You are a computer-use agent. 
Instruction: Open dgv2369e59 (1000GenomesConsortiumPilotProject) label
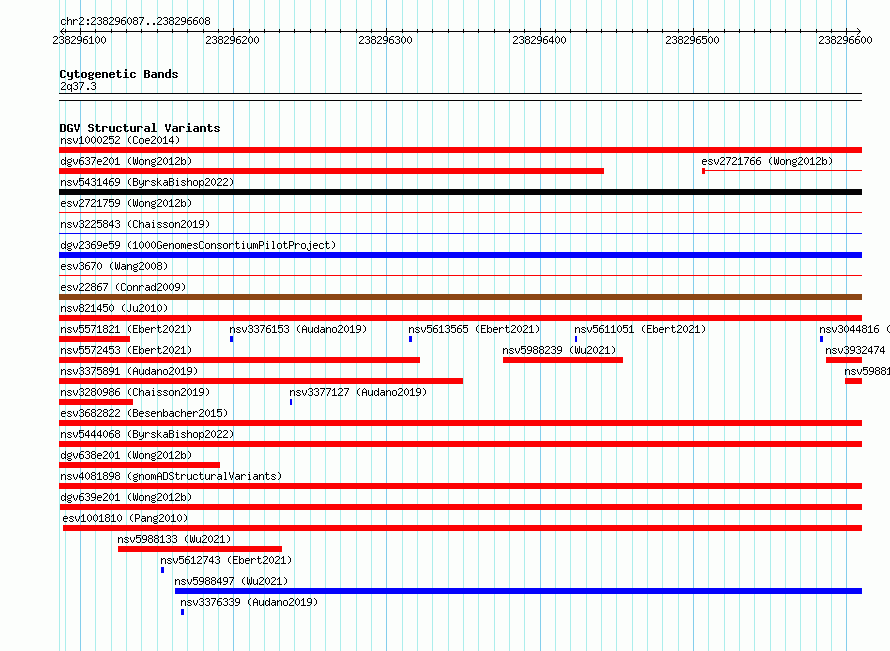coord(198,245)
